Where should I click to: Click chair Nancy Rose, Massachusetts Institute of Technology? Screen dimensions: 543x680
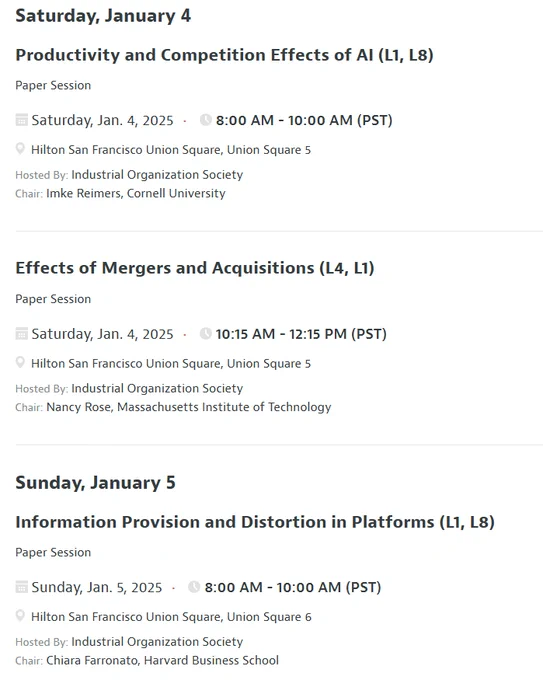189,407
